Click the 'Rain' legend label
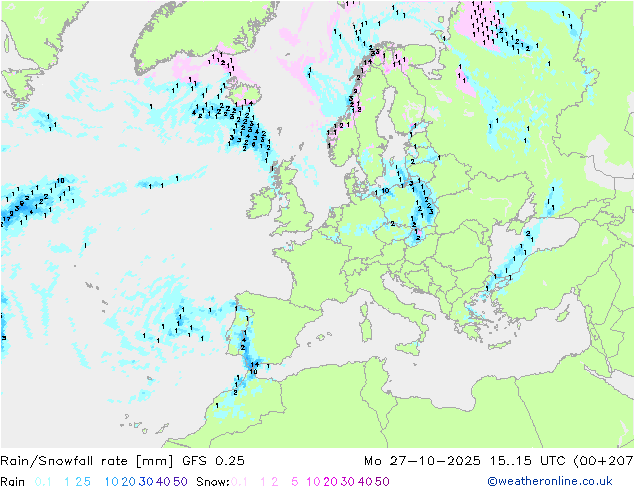Image resolution: width=634 pixels, height=490 pixels. click(13, 482)
